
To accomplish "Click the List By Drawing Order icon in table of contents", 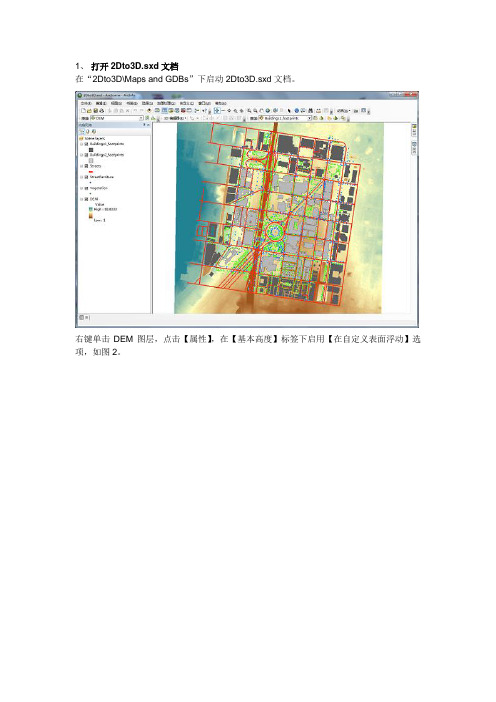I will pos(81,132).
